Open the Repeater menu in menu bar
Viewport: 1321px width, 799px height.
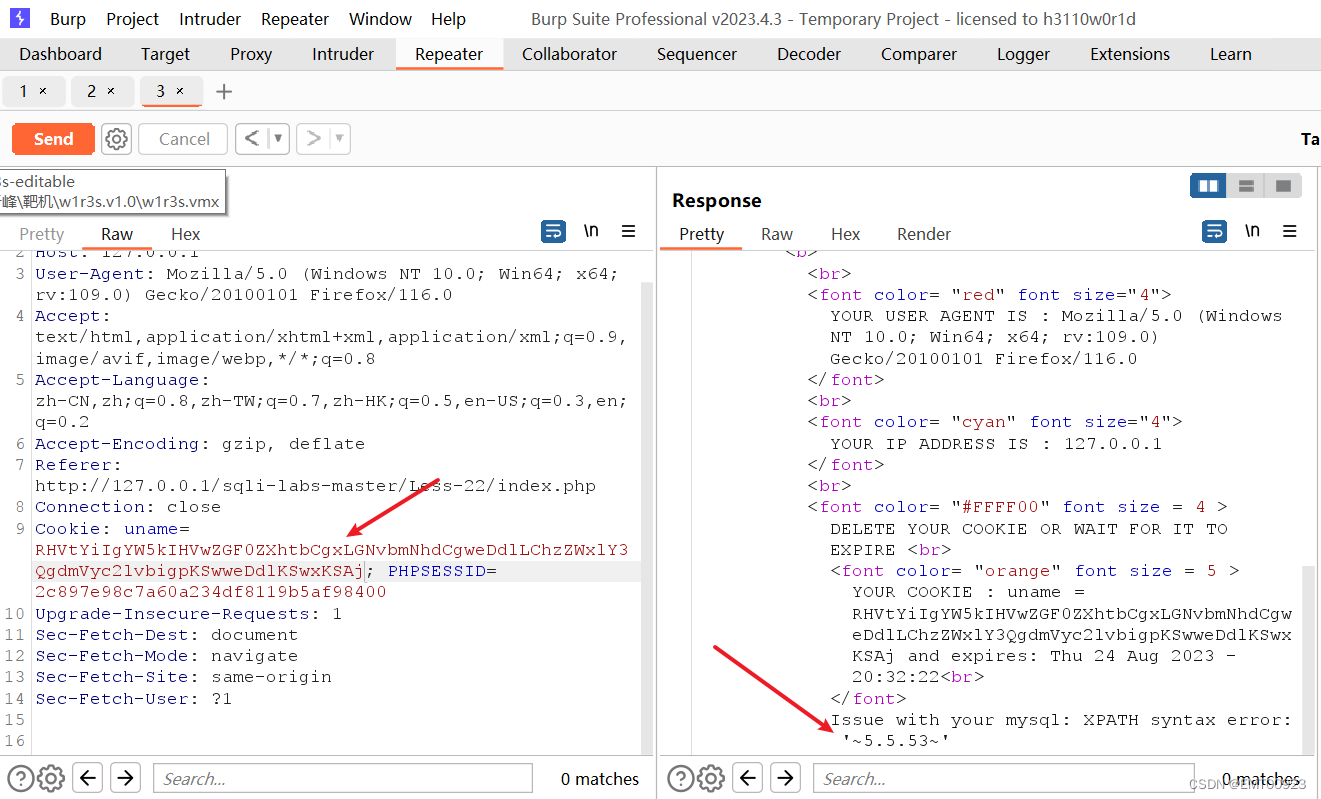(295, 19)
